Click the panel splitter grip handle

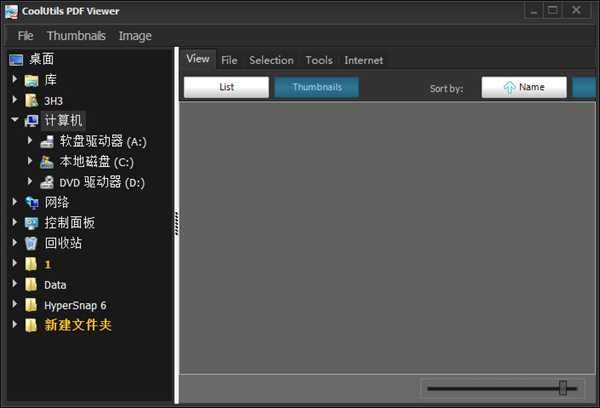(x=176, y=223)
